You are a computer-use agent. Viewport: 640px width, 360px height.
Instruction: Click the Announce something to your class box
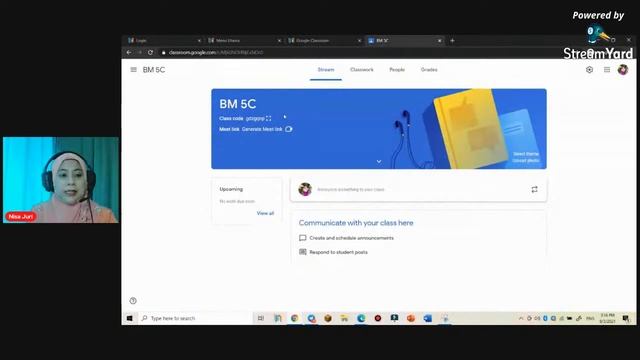(x=418, y=189)
